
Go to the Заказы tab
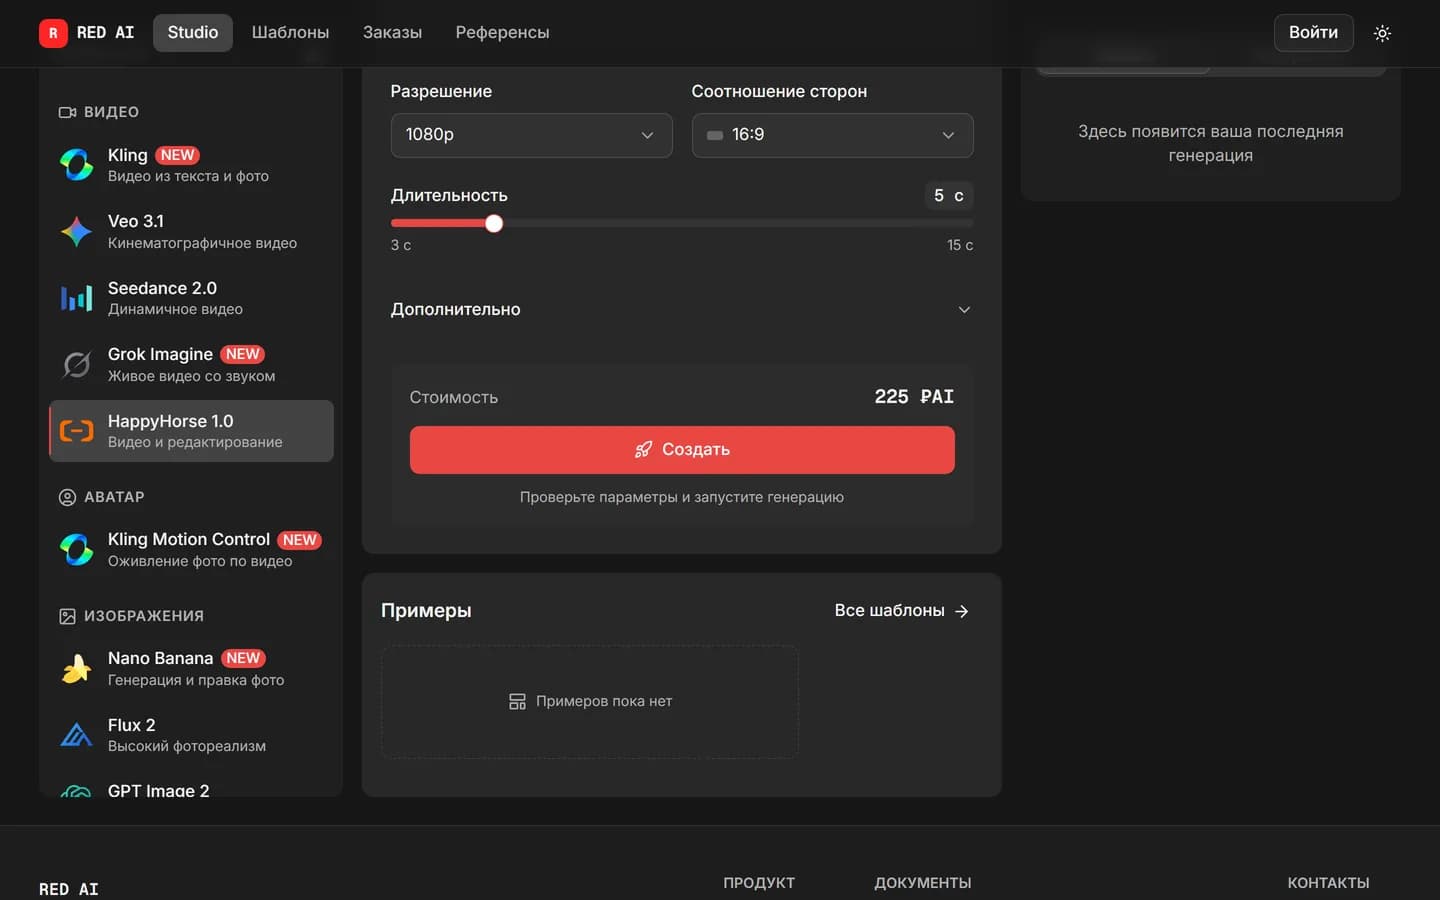click(x=392, y=33)
